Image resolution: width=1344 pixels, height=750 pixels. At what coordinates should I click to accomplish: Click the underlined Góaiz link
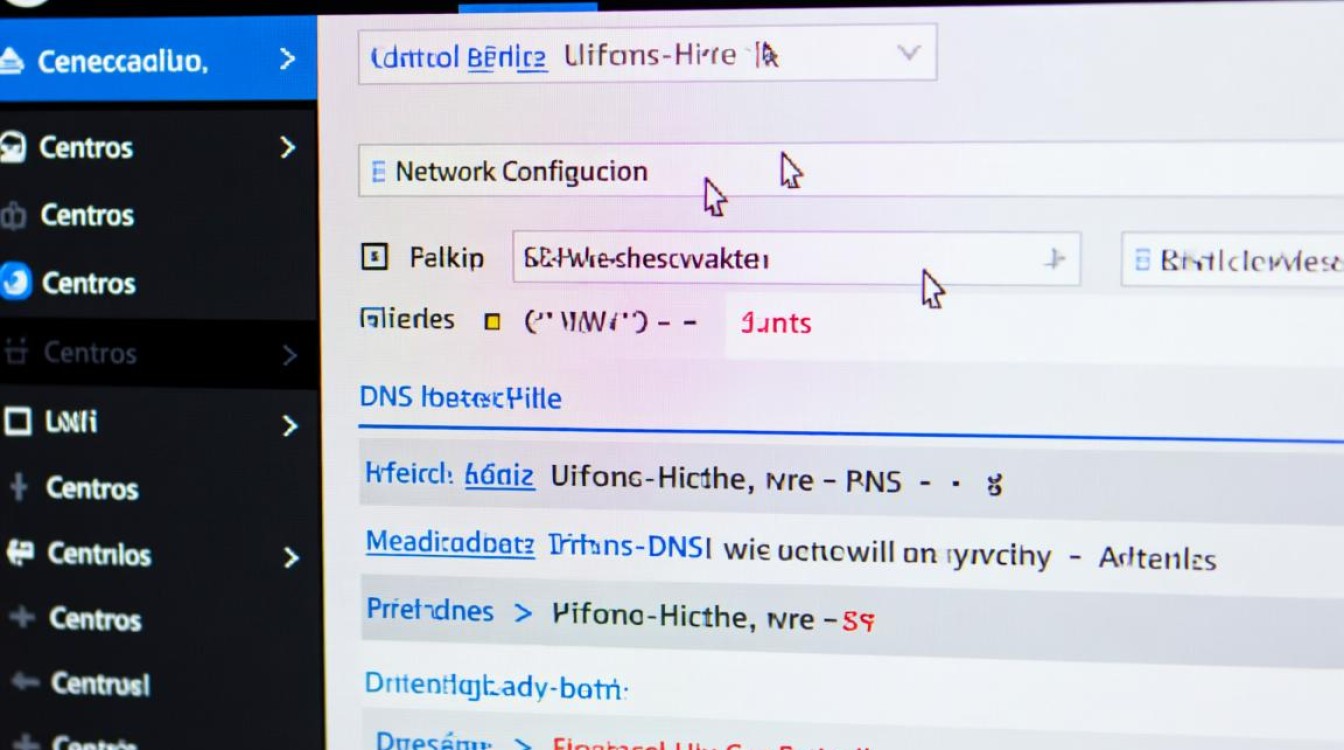(x=499, y=476)
